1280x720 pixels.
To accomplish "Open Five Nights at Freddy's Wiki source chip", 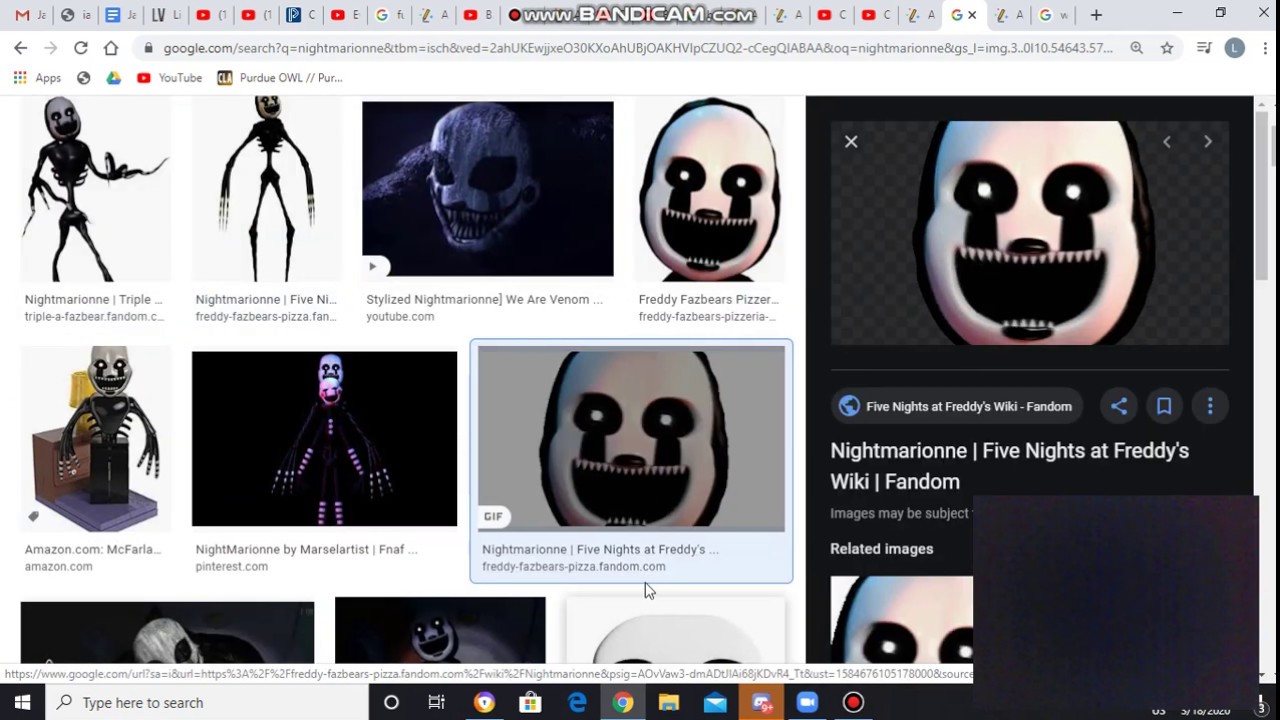I will pyautogui.click(x=957, y=406).
